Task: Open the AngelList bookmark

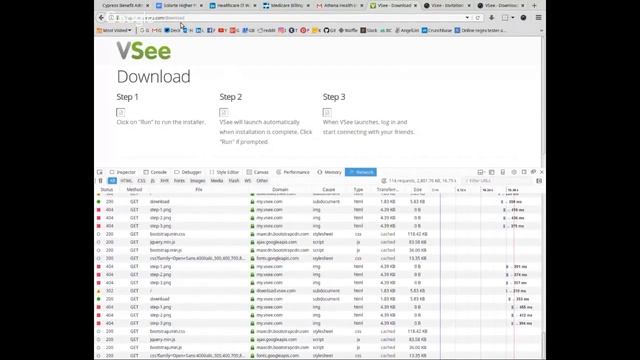Action: 407,30
